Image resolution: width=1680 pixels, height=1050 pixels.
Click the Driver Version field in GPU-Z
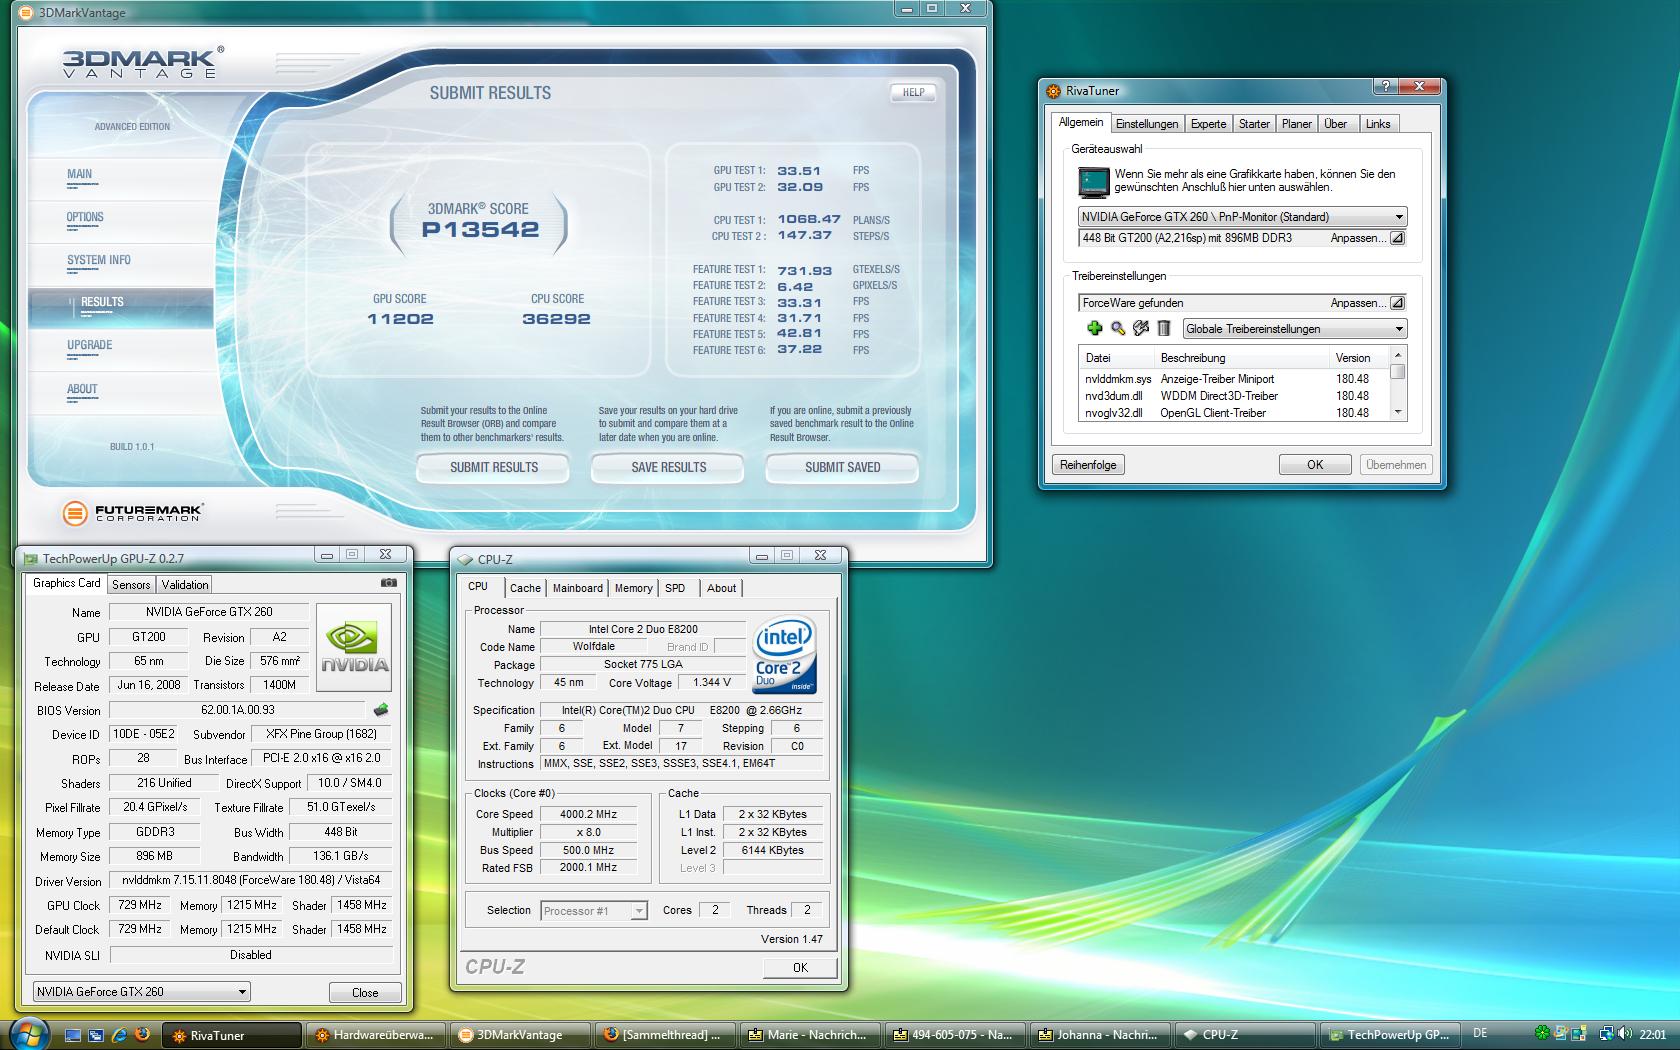[251, 881]
